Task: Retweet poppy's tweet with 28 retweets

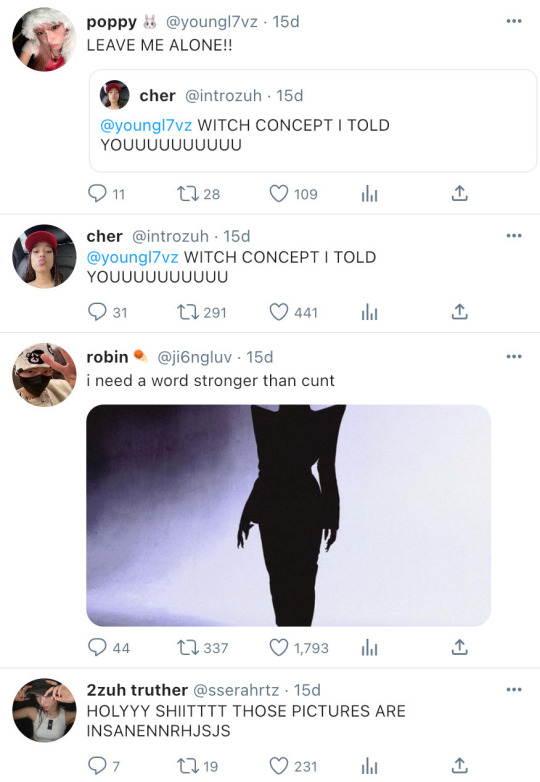Action: [x=188, y=194]
